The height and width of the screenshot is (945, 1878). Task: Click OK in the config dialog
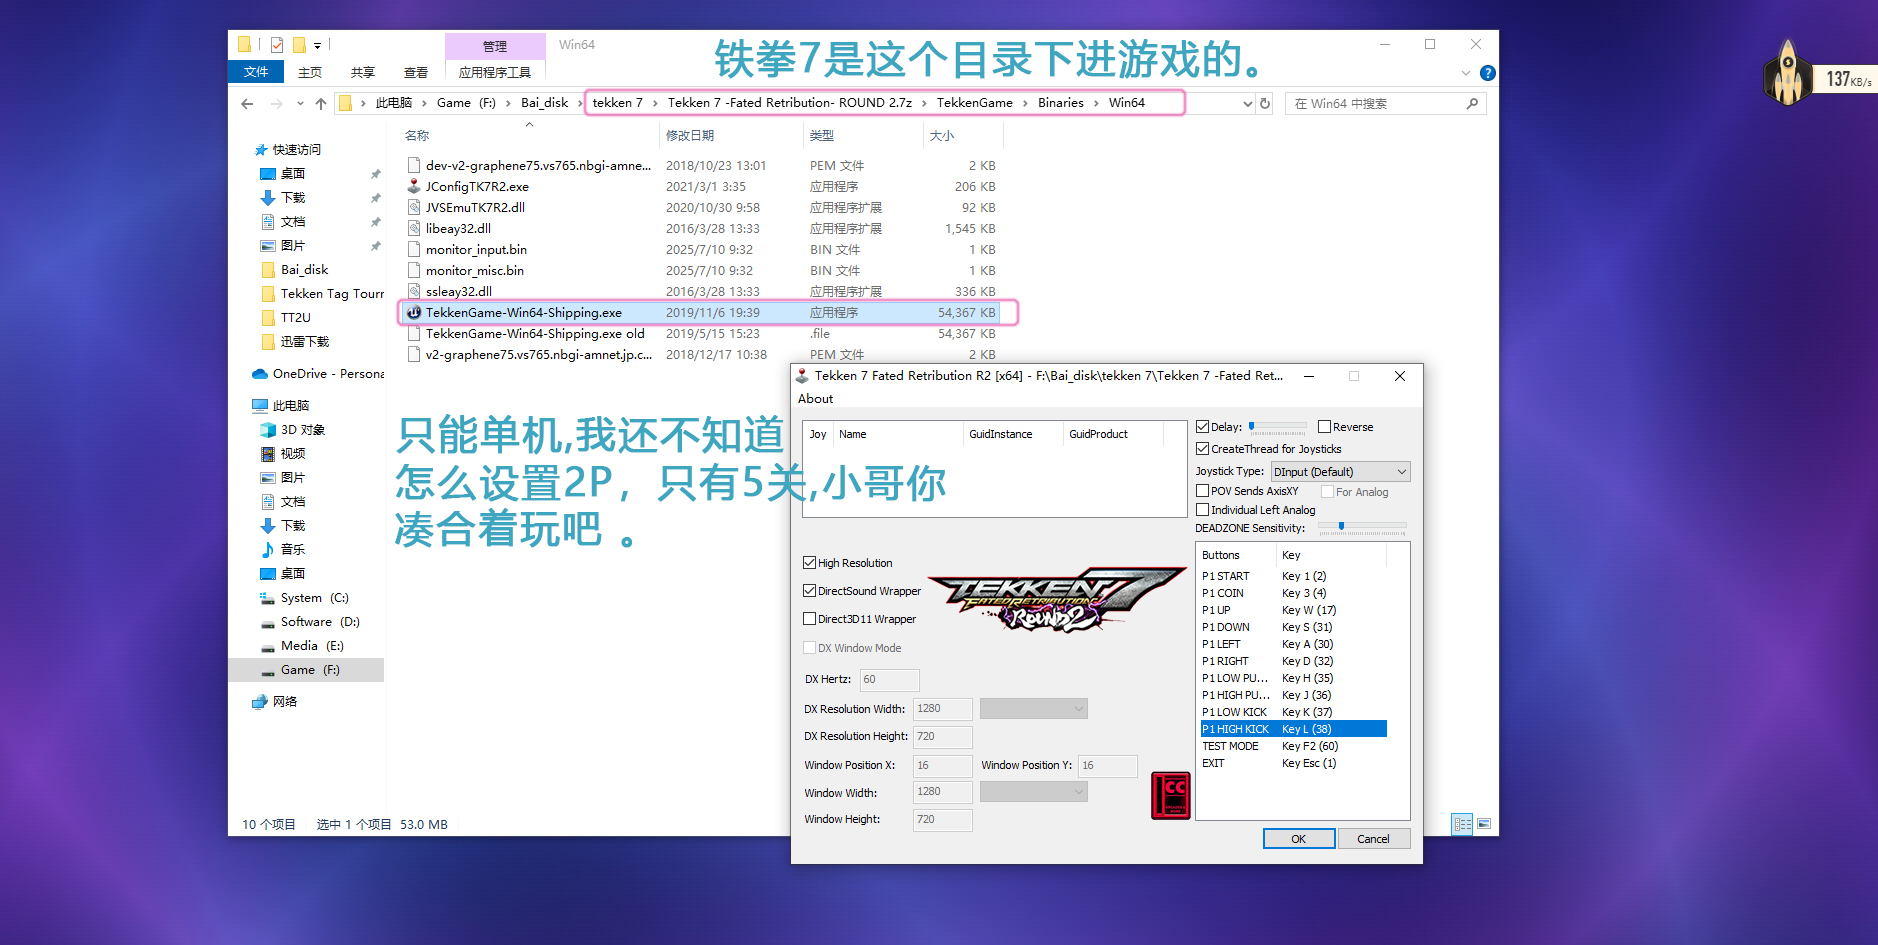coord(1298,839)
